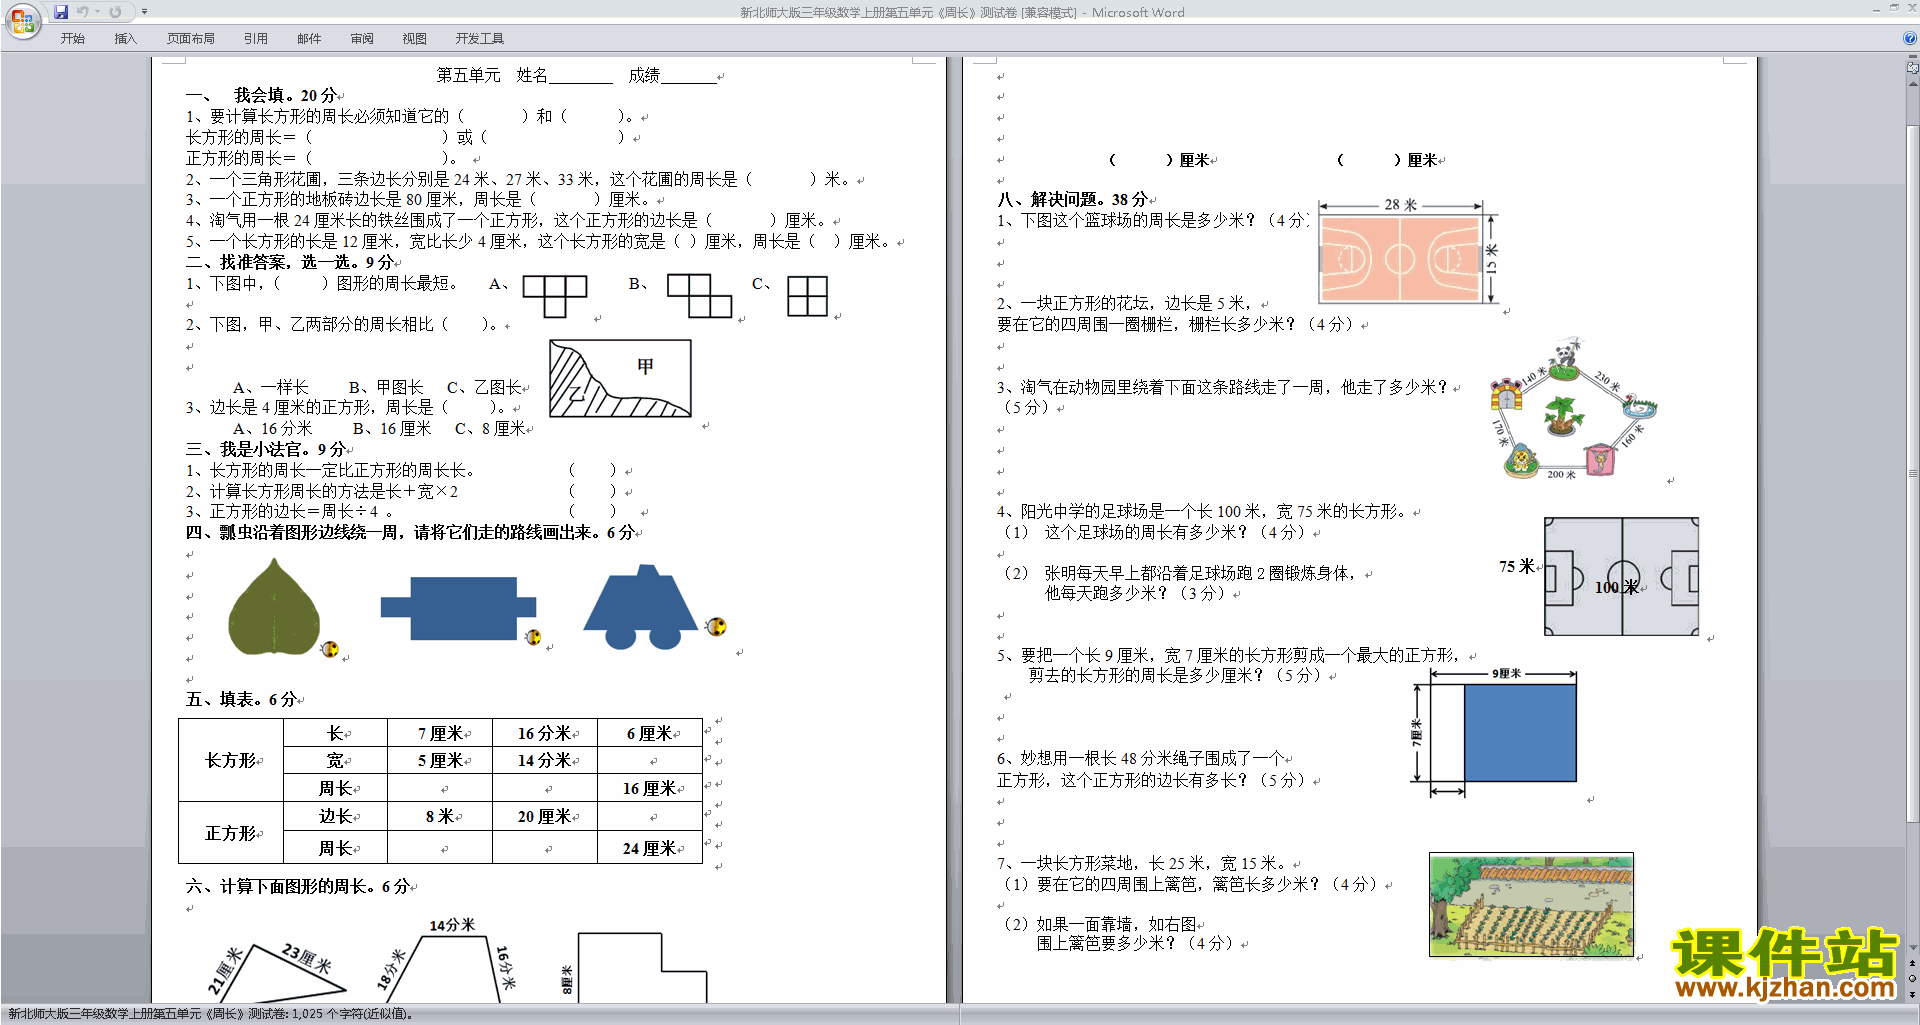Screen dimensions: 1920x1025
Task: Click the 姓名 blank underline field
Action: [581, 76]
